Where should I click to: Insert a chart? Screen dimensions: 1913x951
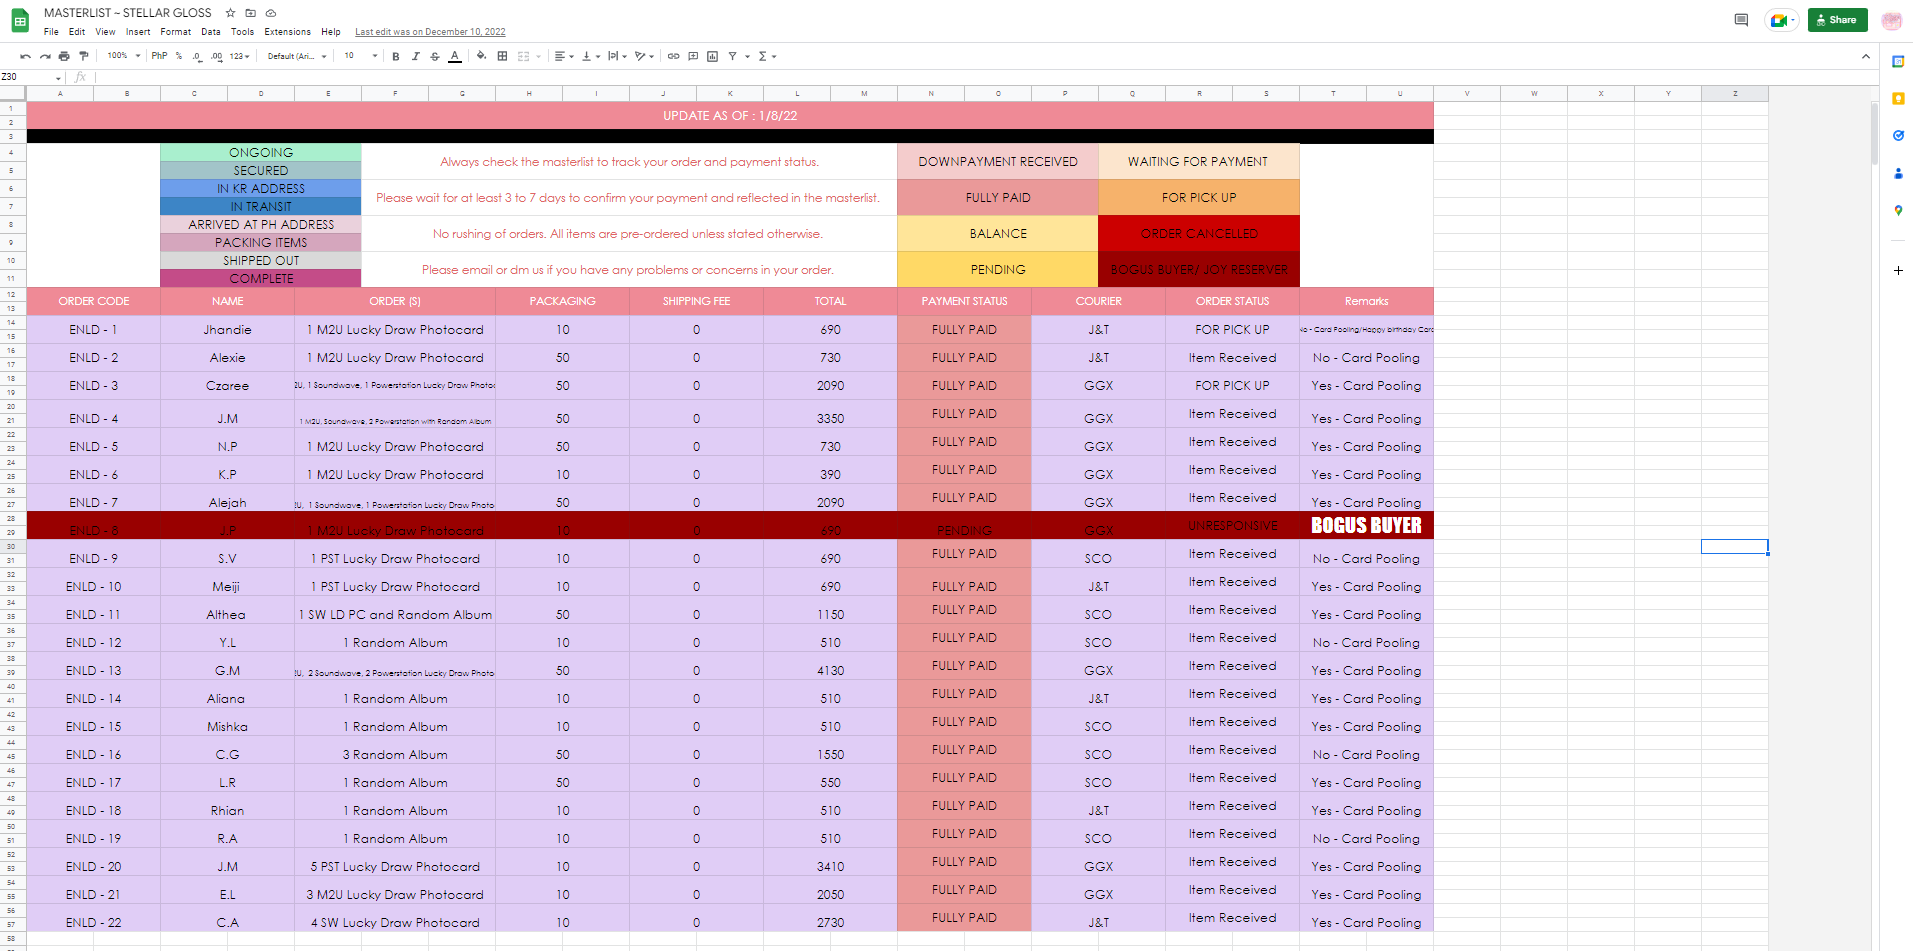712,56
